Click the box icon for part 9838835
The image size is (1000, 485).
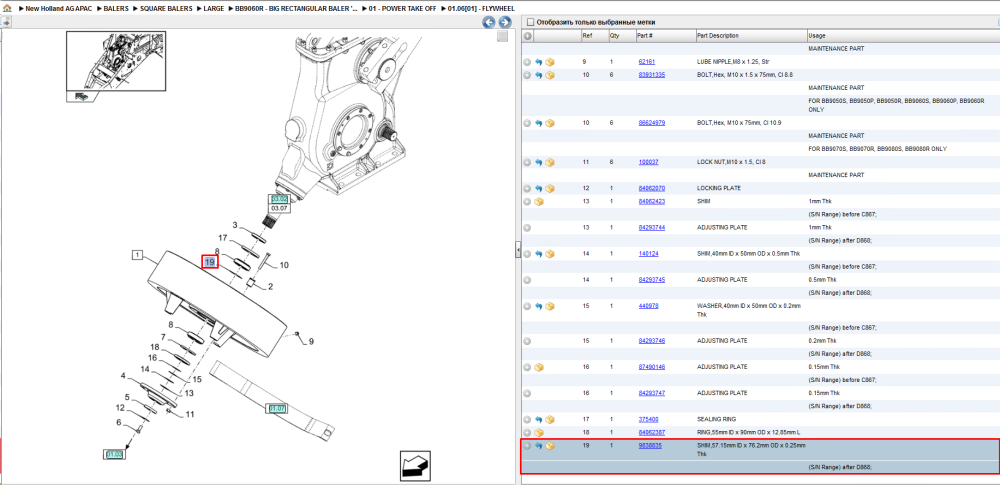click(x=550, y=445)
